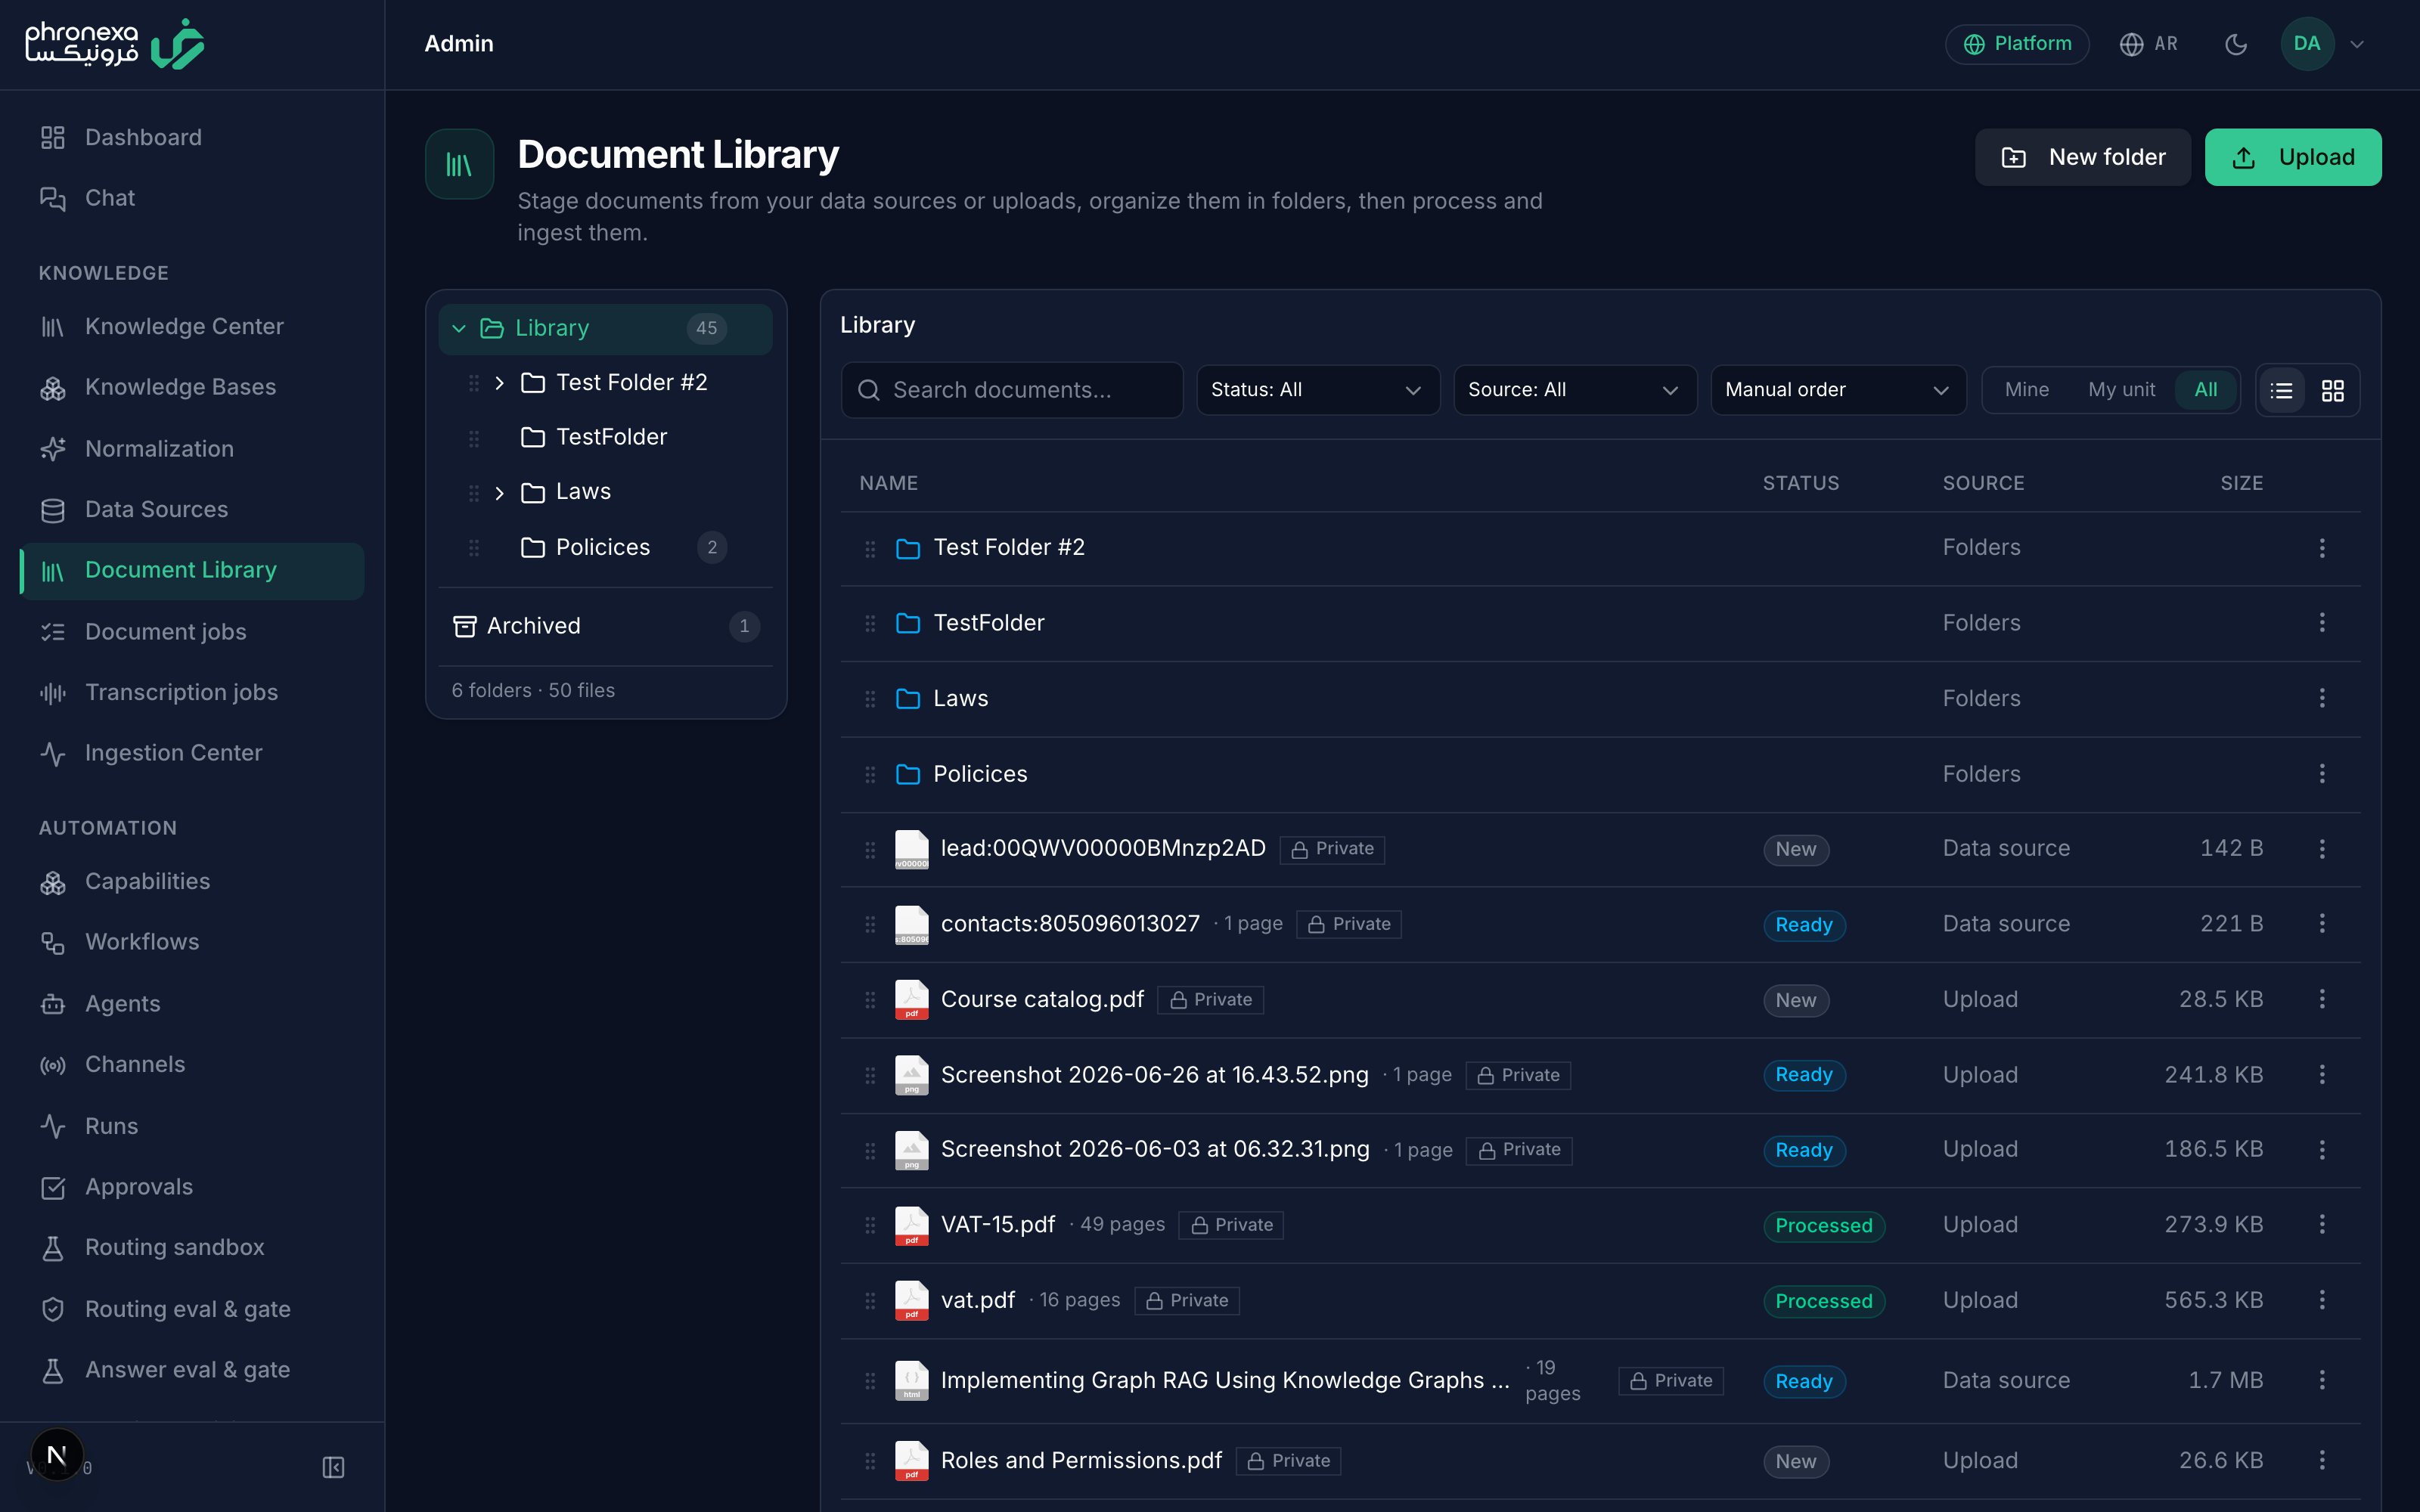The width and height of the screenshot is (2420, 1512).
Task: Open more options for Roles and Permissions.pdf
Action: [2321, 1460]
